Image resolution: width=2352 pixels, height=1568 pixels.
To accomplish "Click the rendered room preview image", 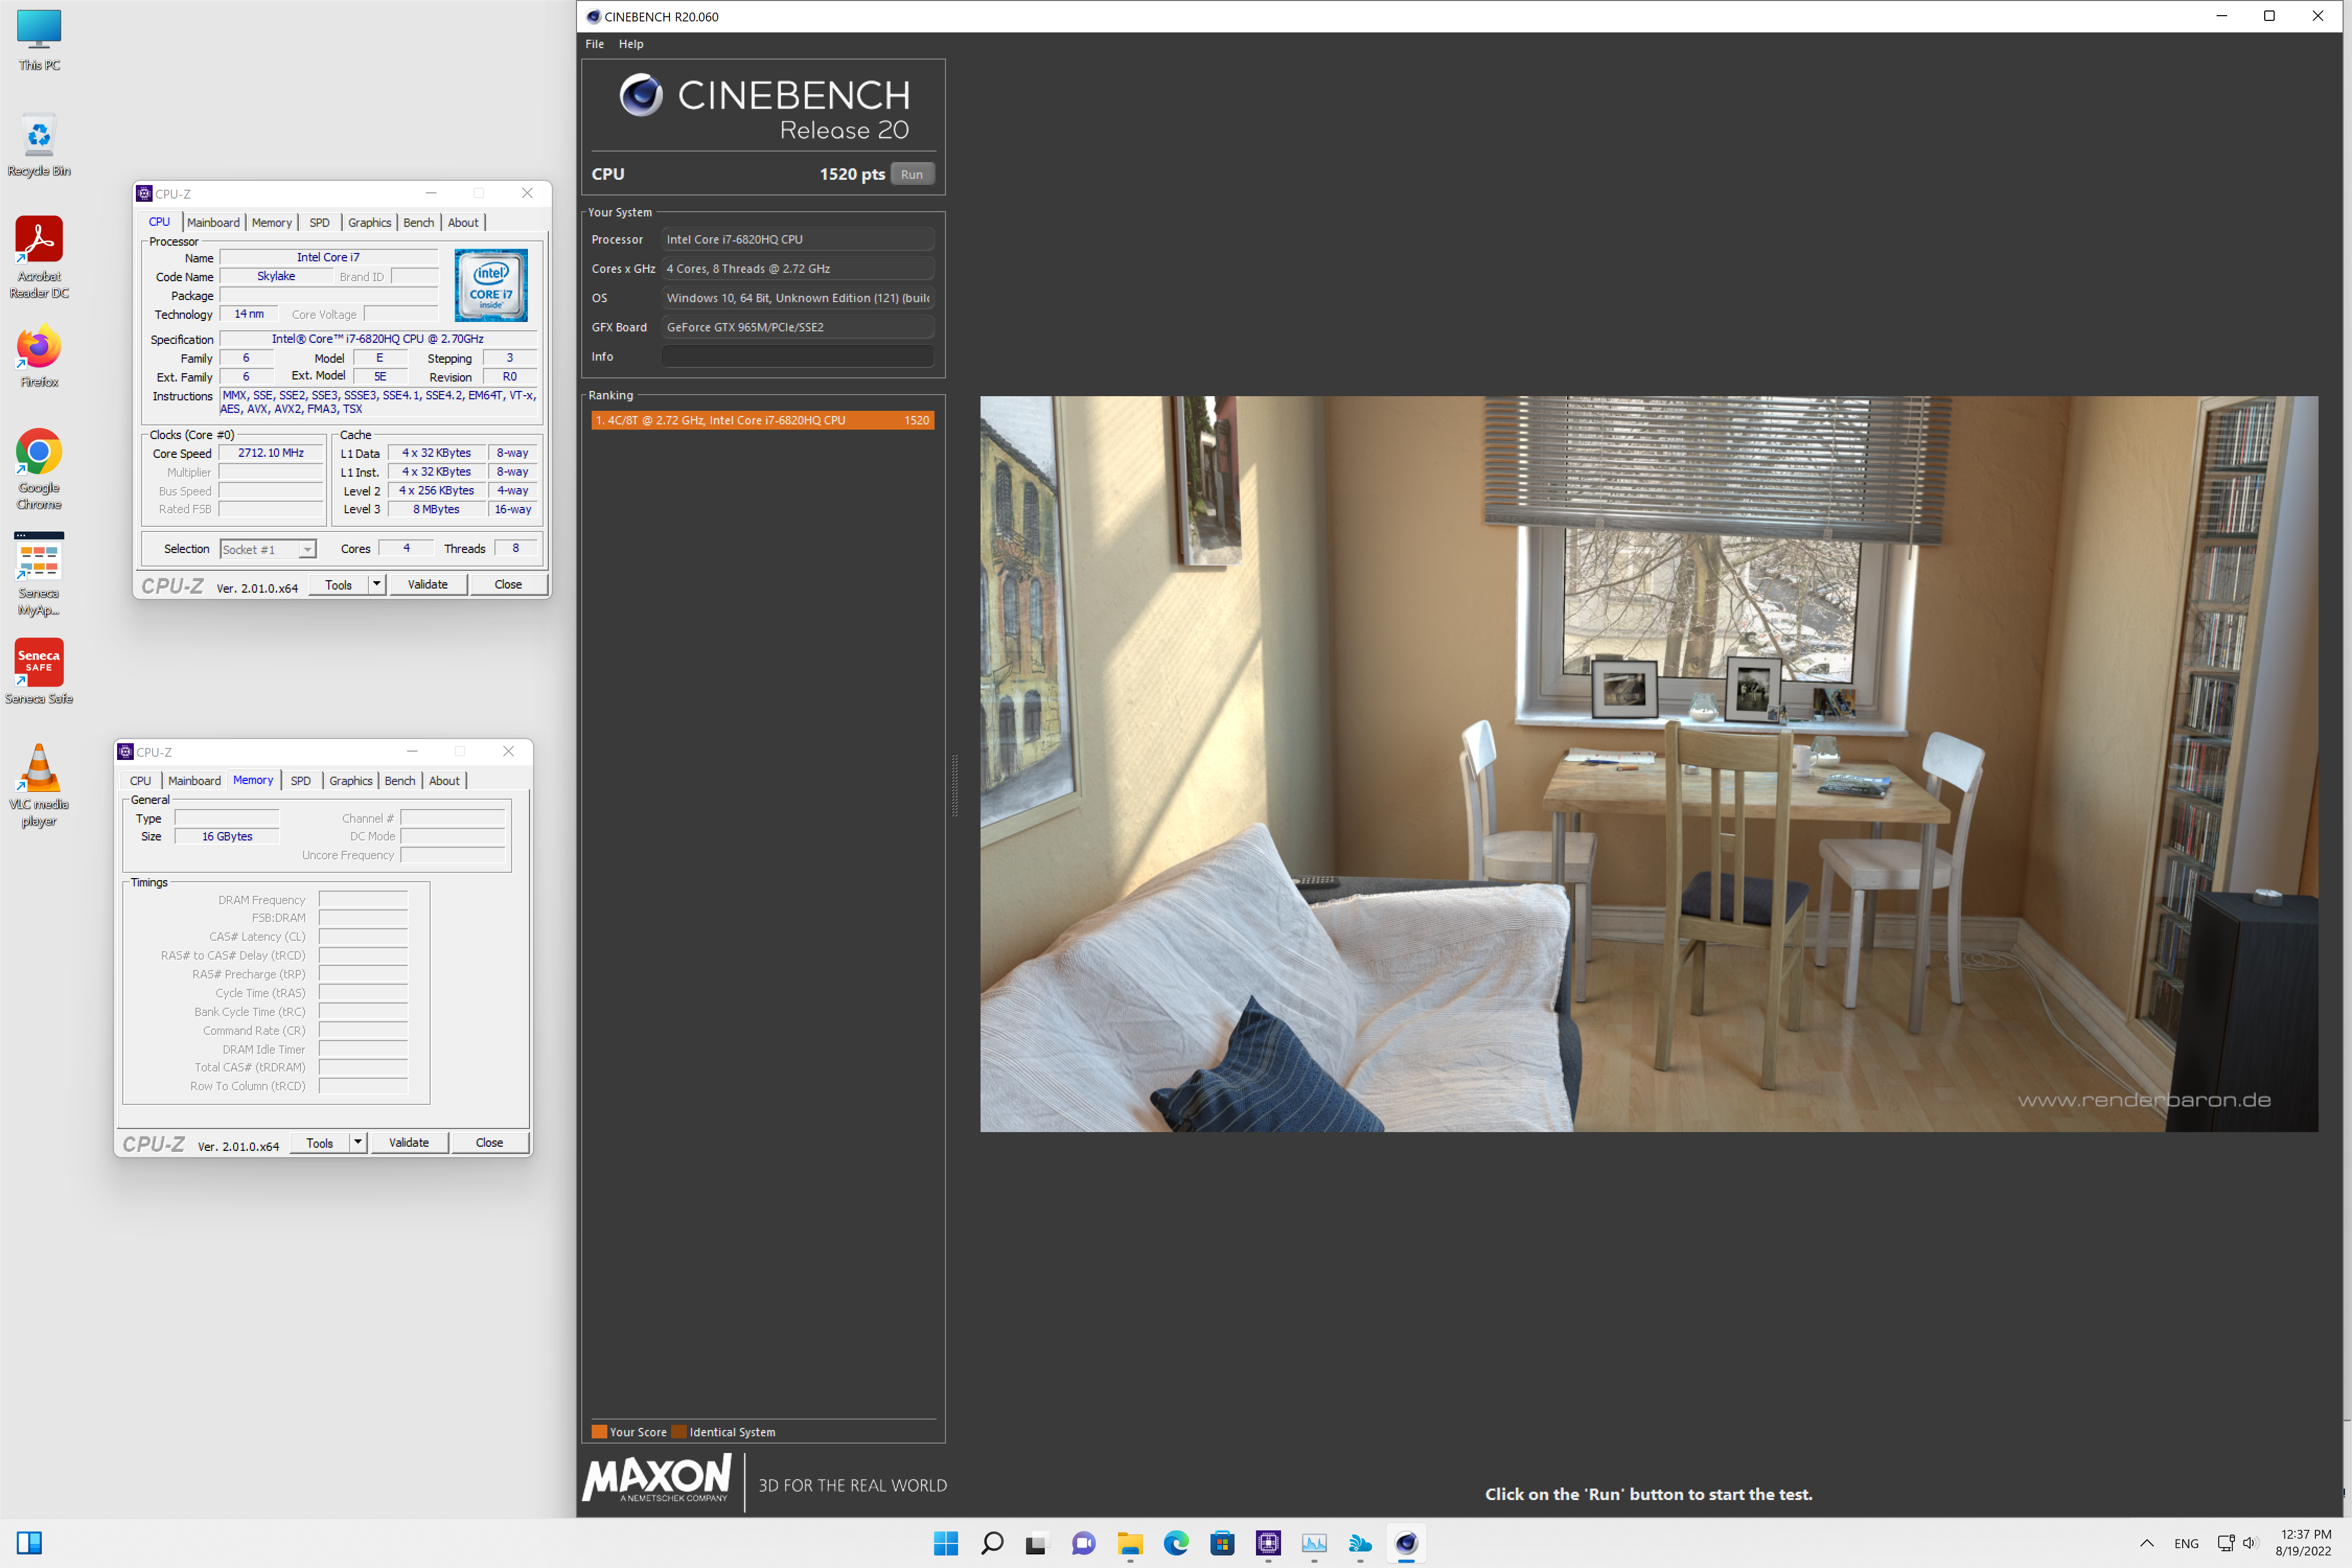I will (x=1648, y=764).
